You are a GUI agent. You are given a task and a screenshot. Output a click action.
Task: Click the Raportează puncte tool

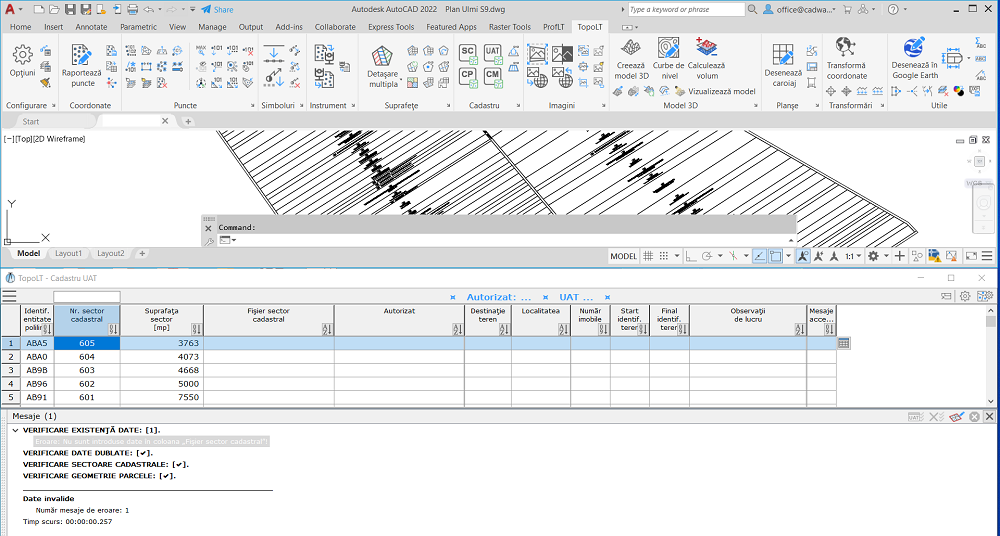click(82, 66)
